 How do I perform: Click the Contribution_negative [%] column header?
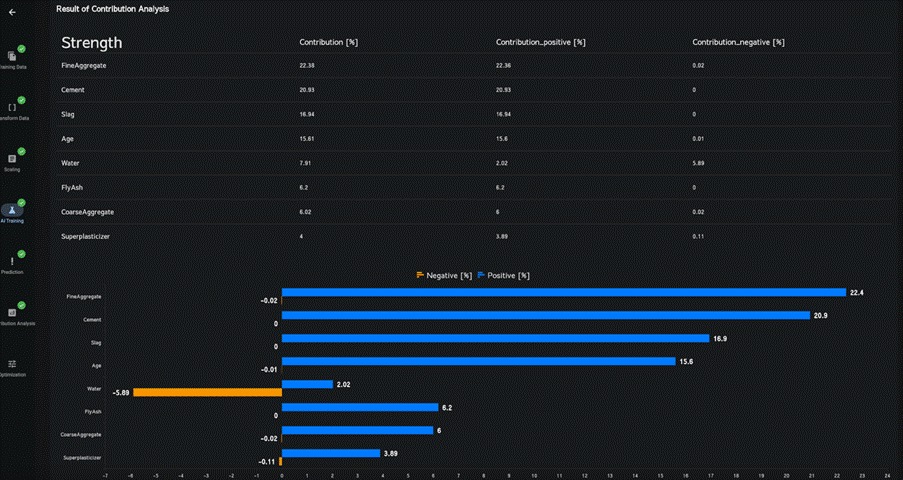(738, 42)
